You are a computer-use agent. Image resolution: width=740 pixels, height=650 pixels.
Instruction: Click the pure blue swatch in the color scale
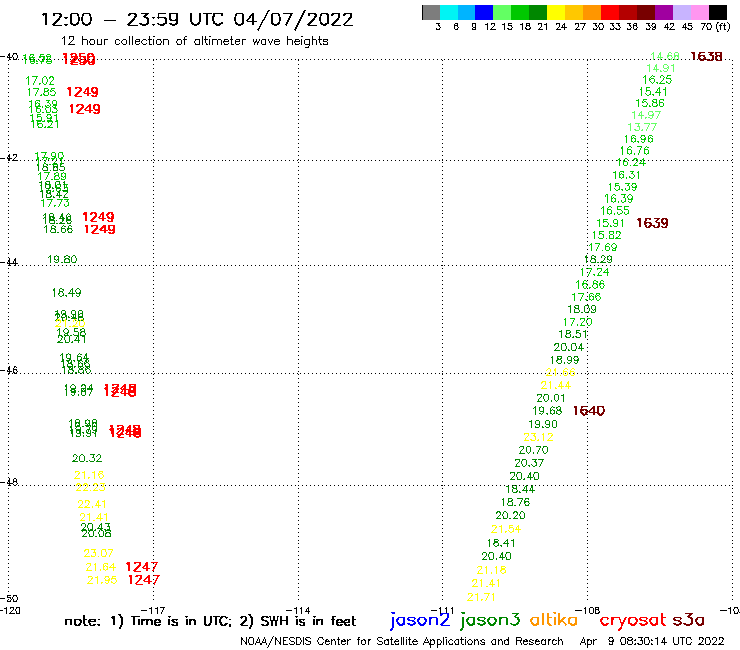click(x=484, y=12)
